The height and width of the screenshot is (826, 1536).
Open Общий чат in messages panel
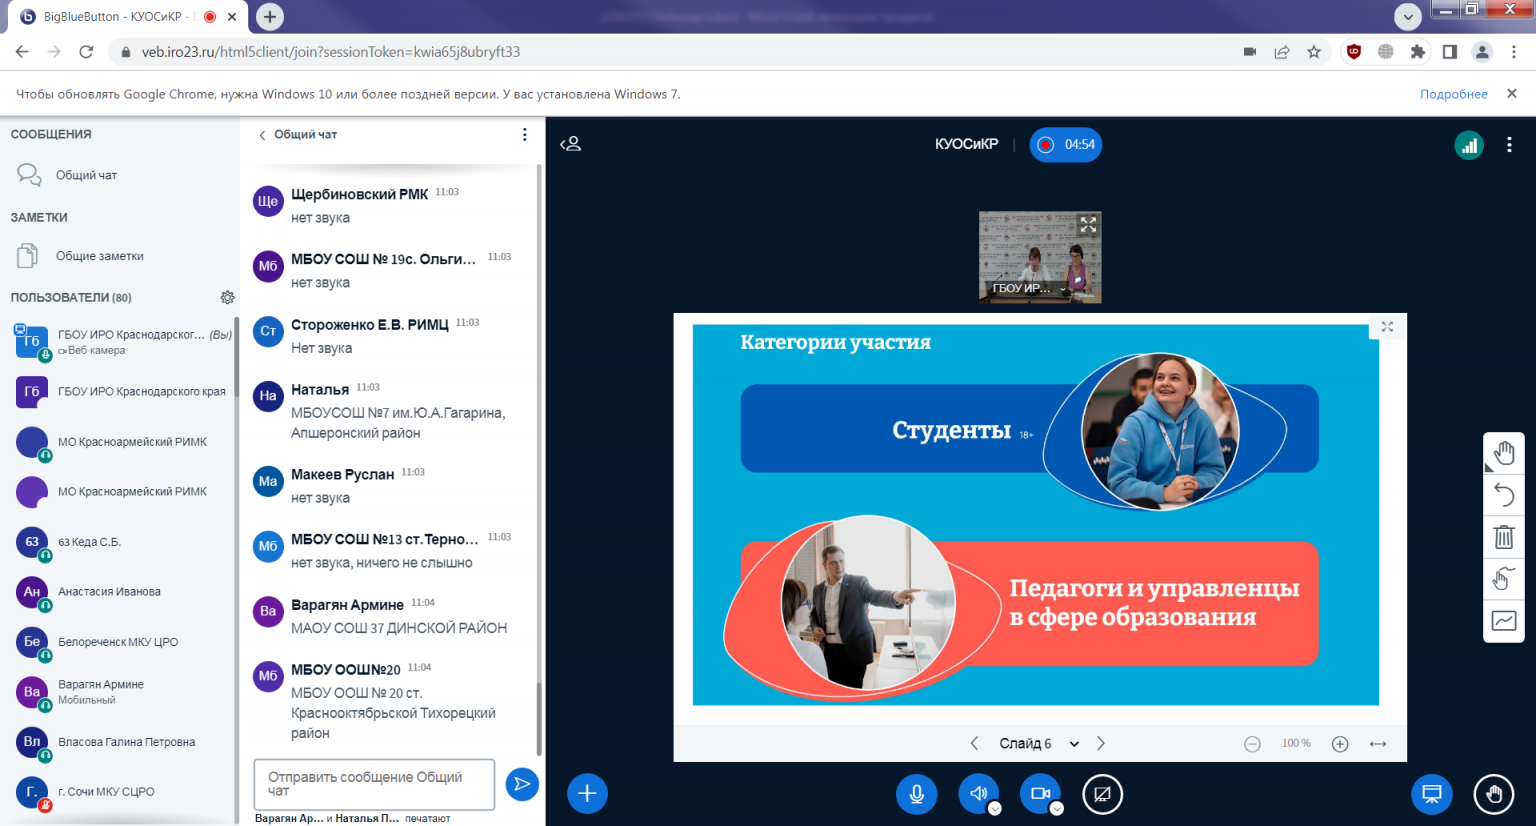tap(86, 175)
